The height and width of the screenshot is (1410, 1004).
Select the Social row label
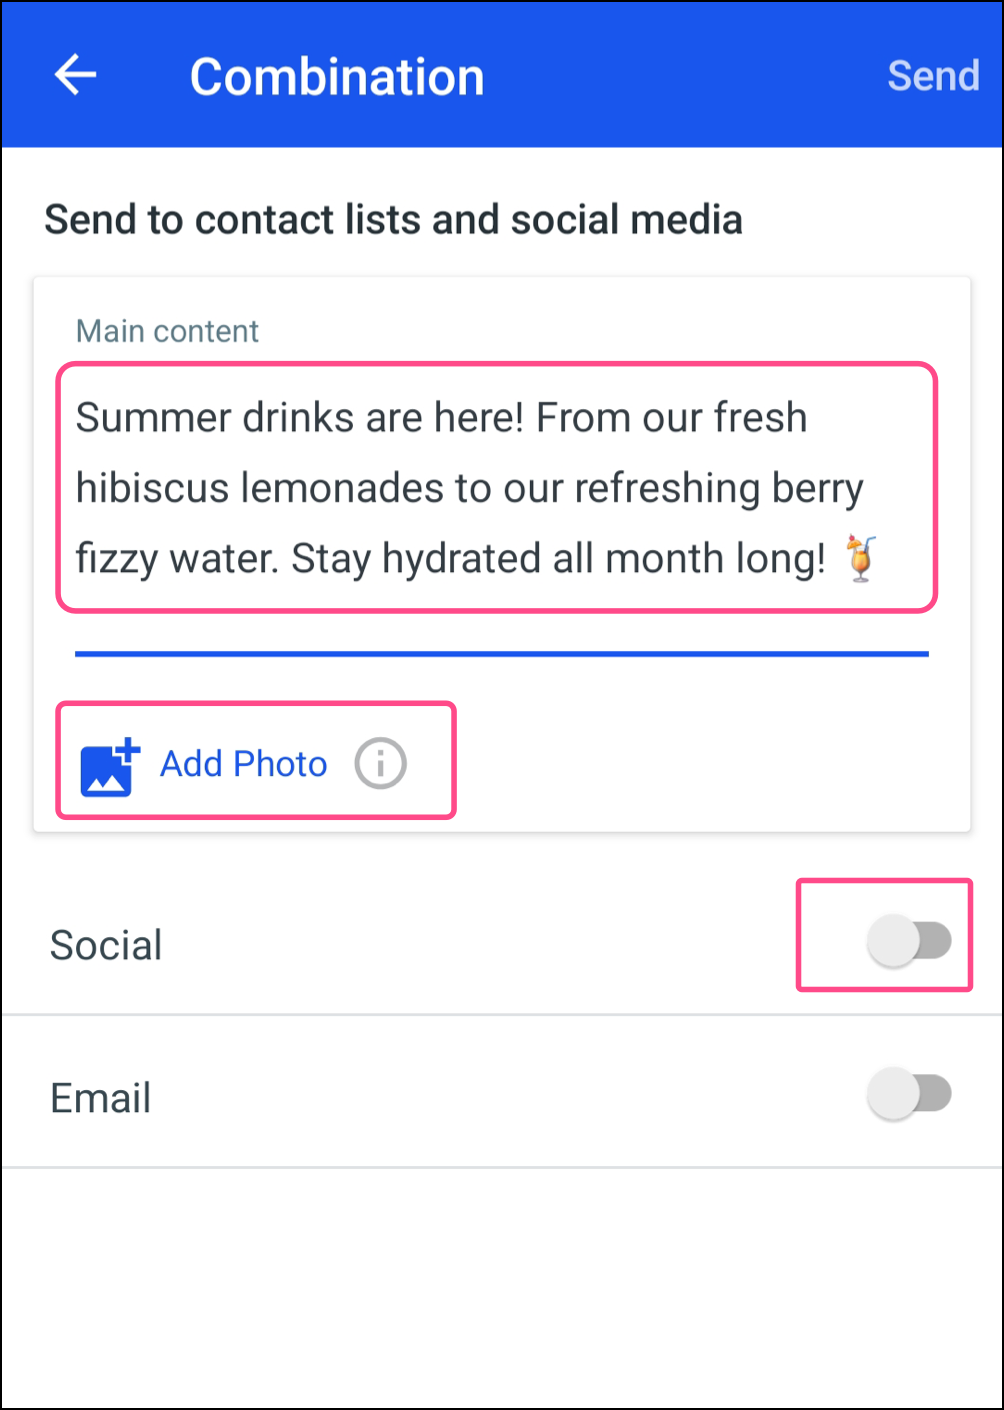(x=106, y=945)
